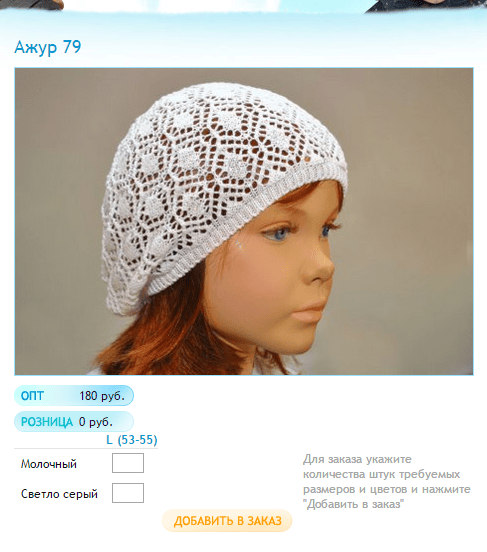Click the ОПТ label in the price badge

click(32, 396)
